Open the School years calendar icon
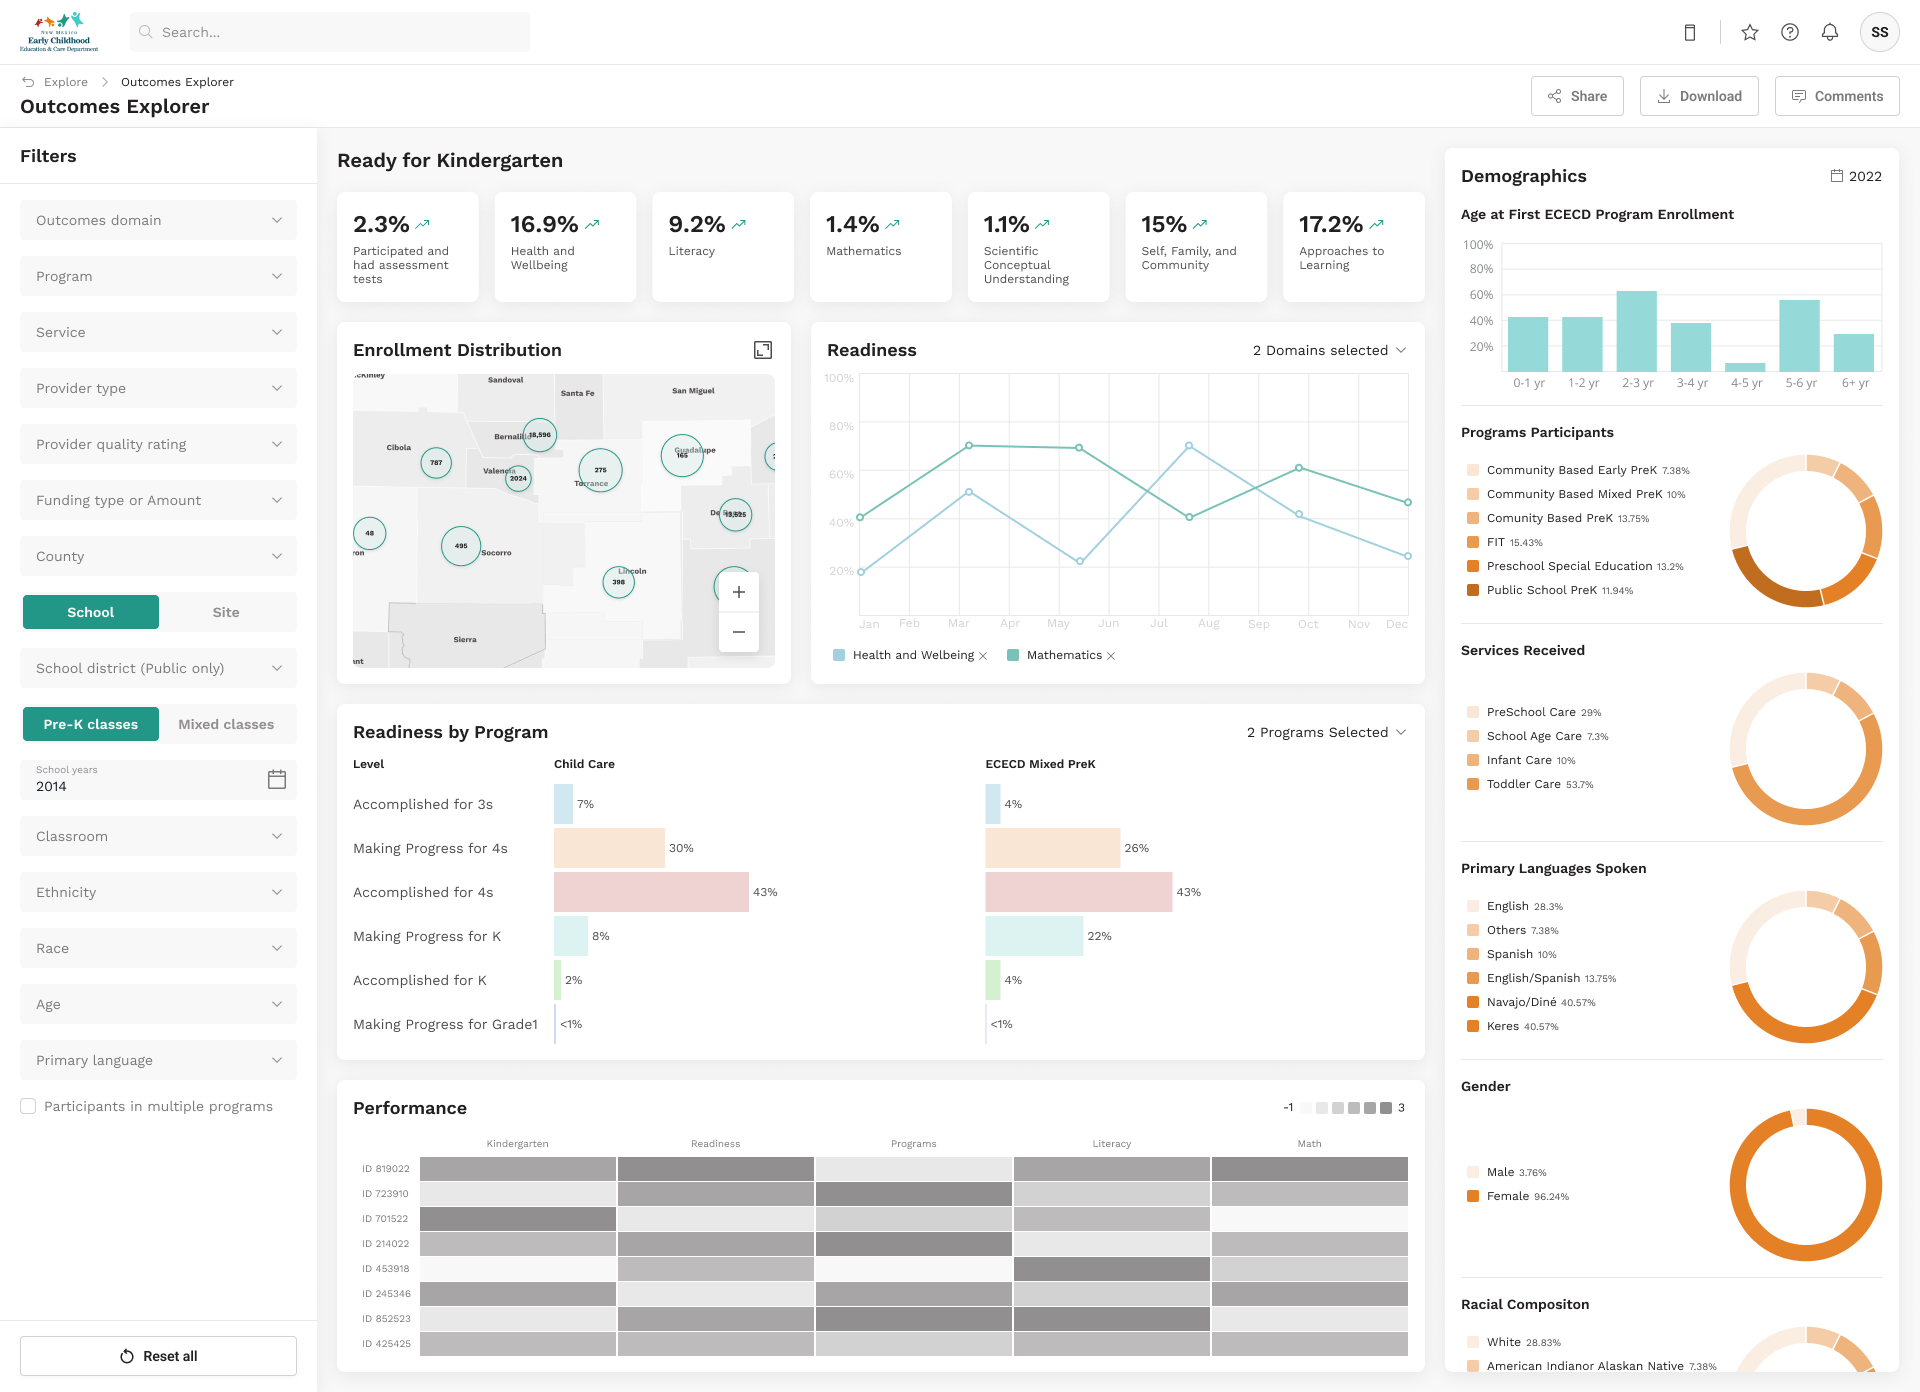This screenshot has width=1920, height=1392. [277, 779]
